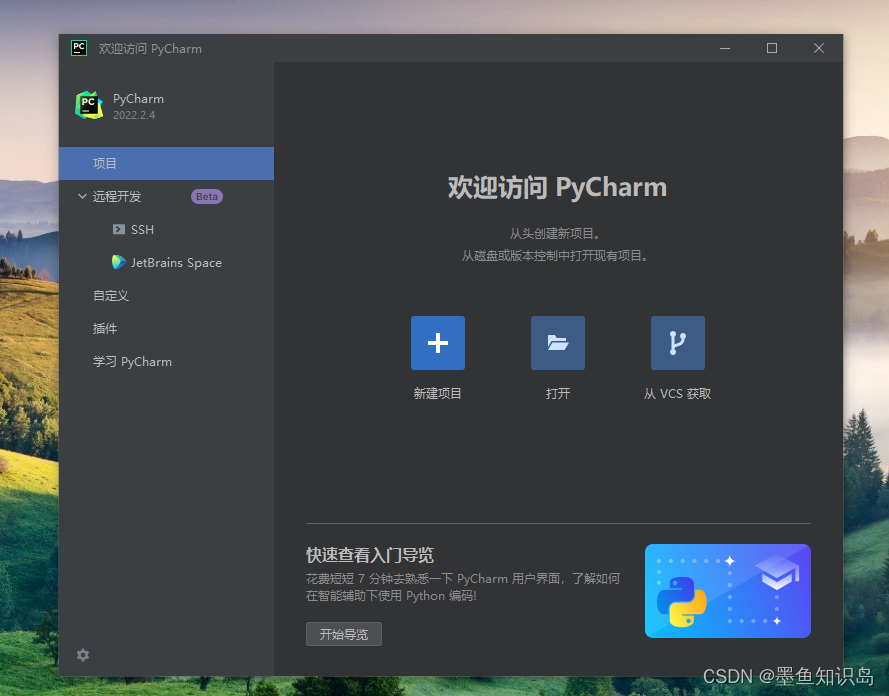This screenshot has height=696, width=889.
Task: Collapse the 远程开发 section chevron
Action: pyautogui.click(x=82, y=196)
